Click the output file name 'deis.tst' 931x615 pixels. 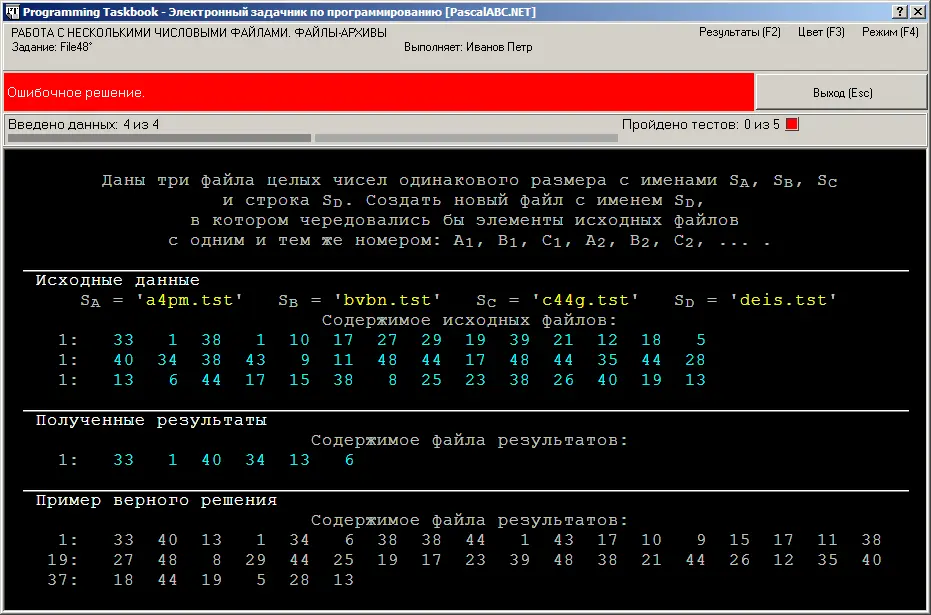click(783, 300)
